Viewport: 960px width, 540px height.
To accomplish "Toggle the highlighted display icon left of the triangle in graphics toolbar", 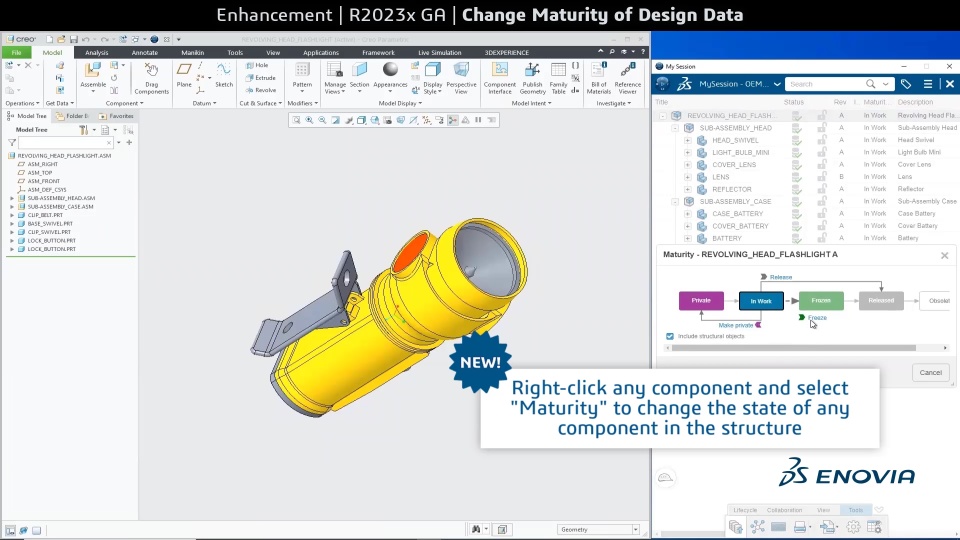I will click(x=452, y=120).
